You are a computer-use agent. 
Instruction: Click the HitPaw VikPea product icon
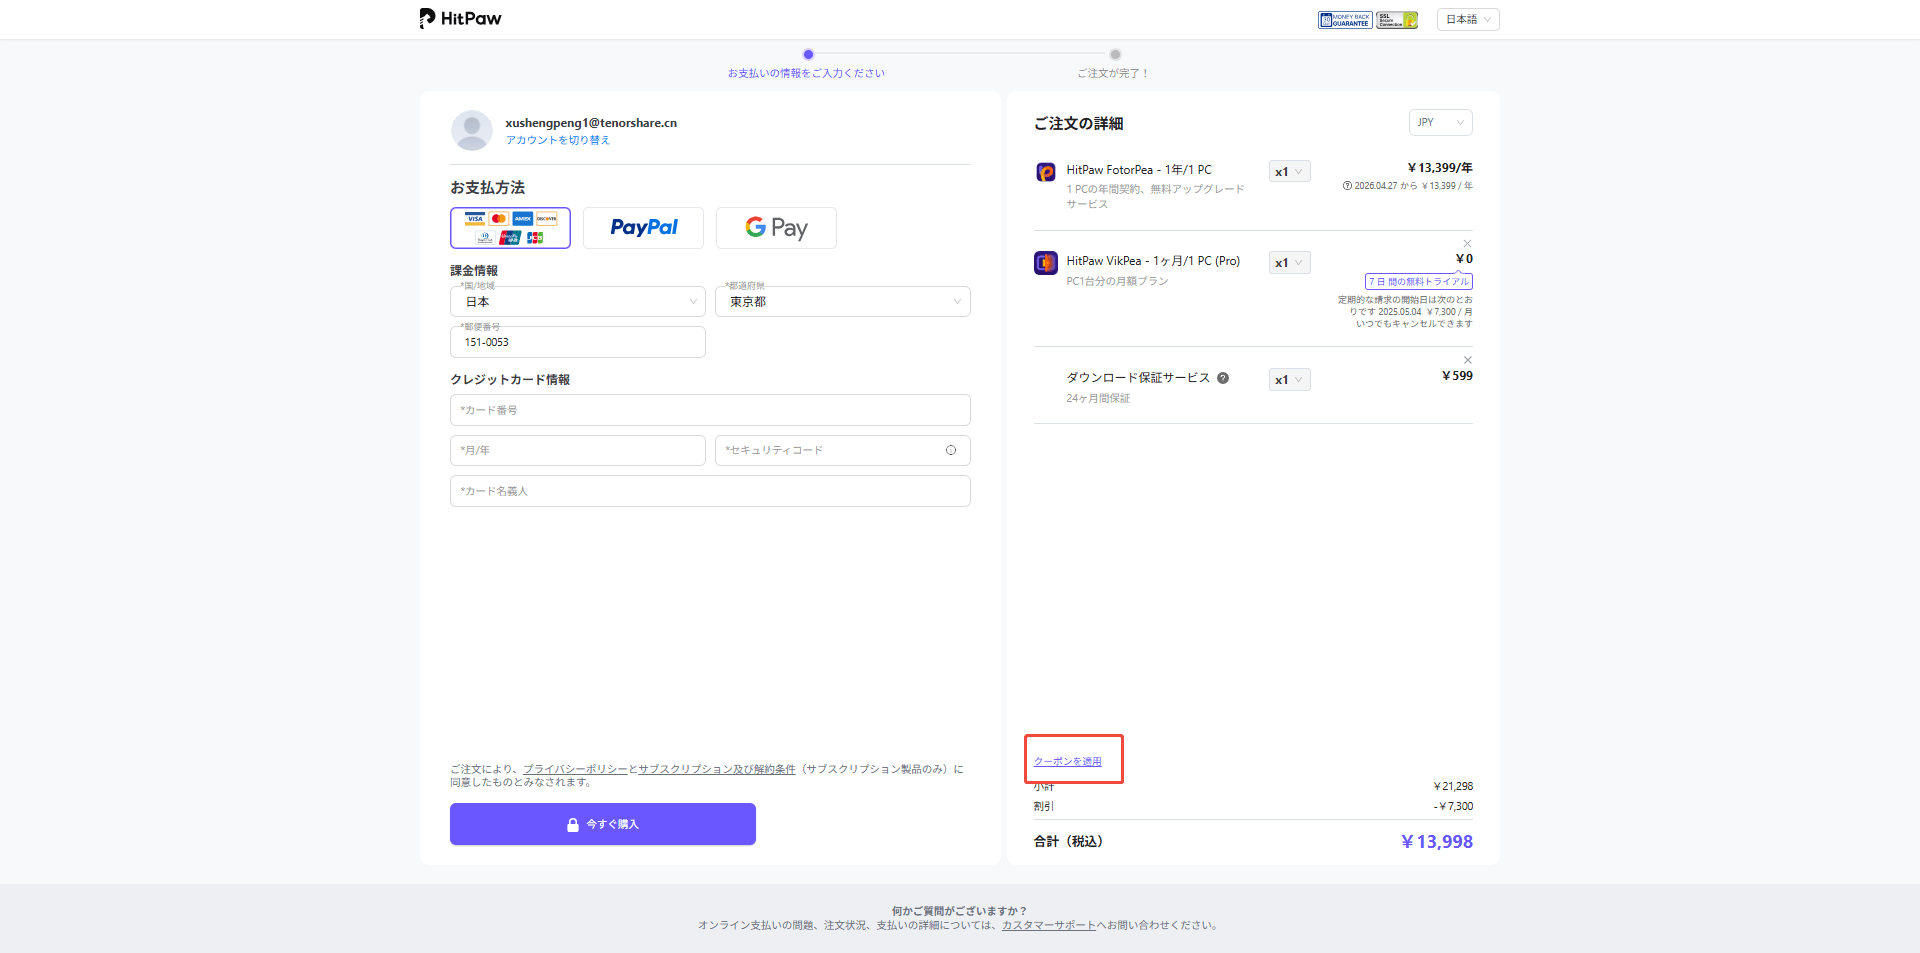[1045, 263]
